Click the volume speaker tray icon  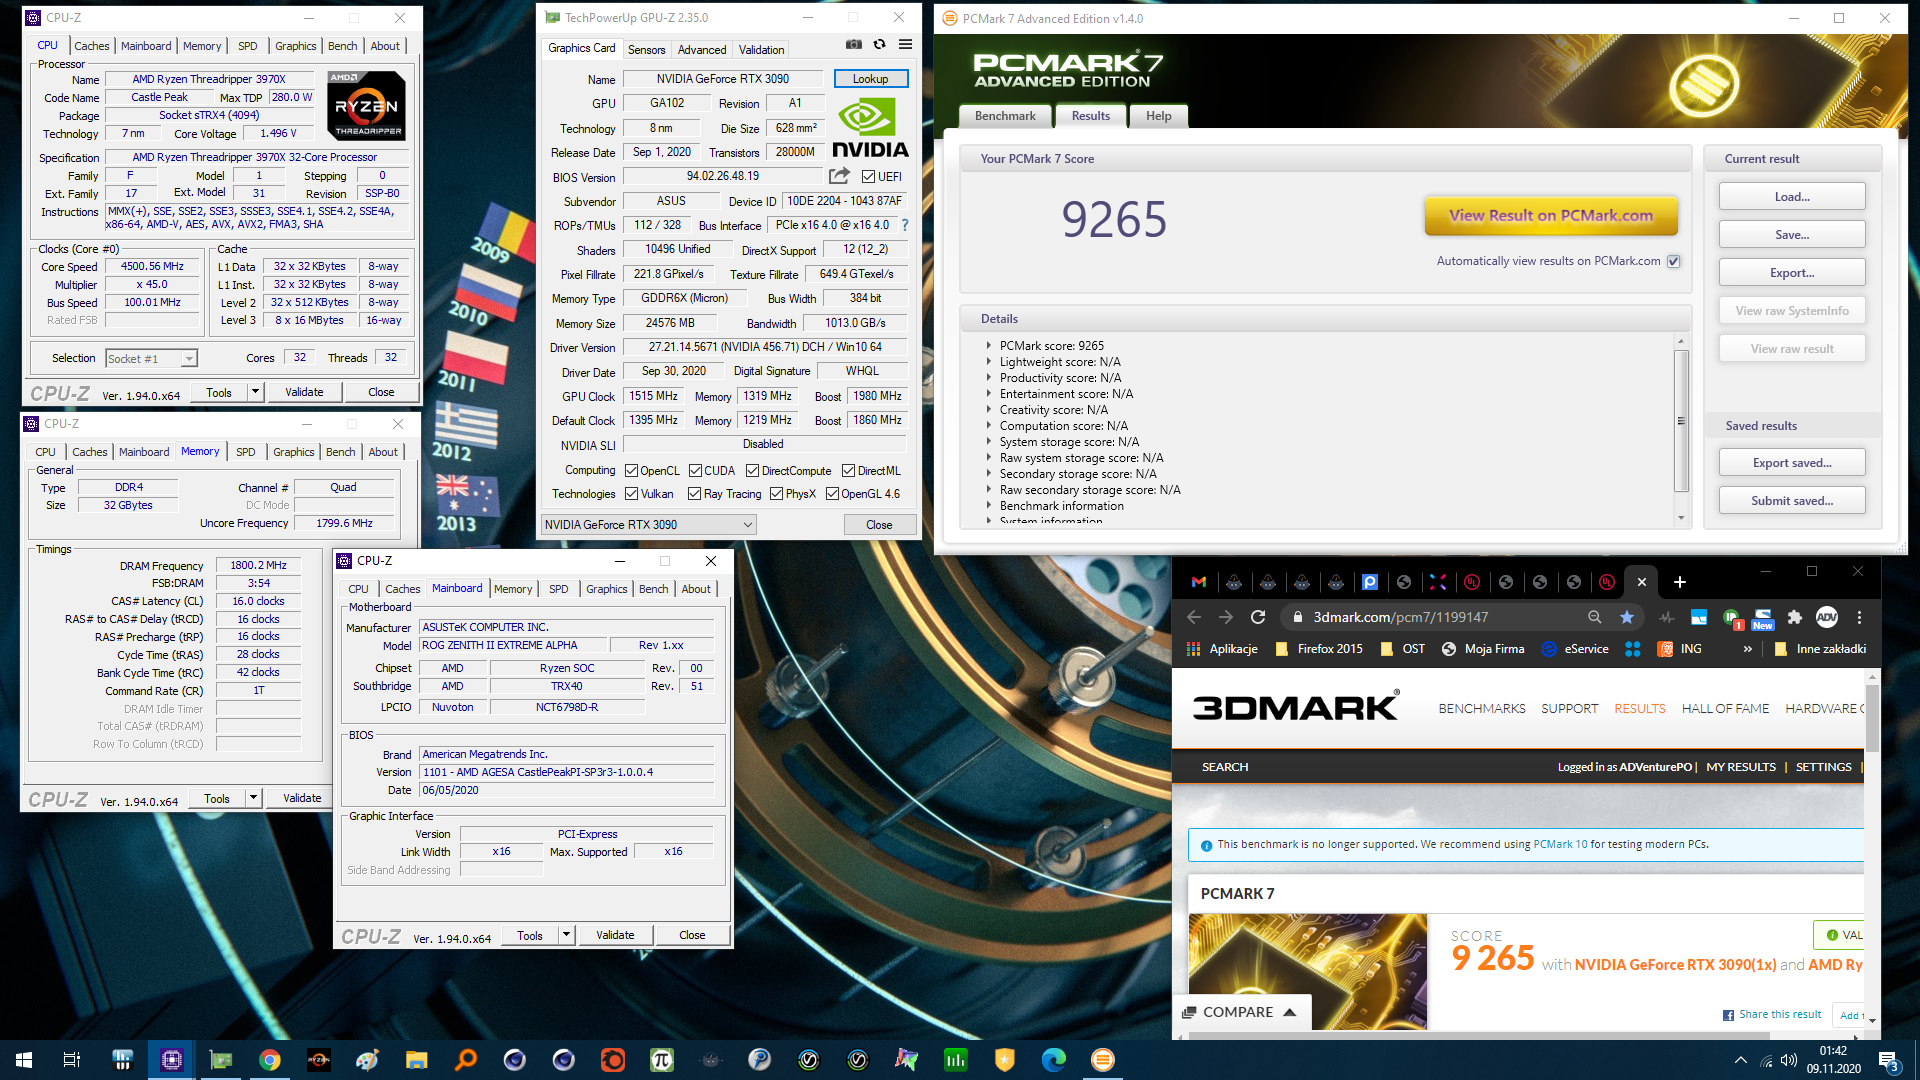point(1789,1060)
